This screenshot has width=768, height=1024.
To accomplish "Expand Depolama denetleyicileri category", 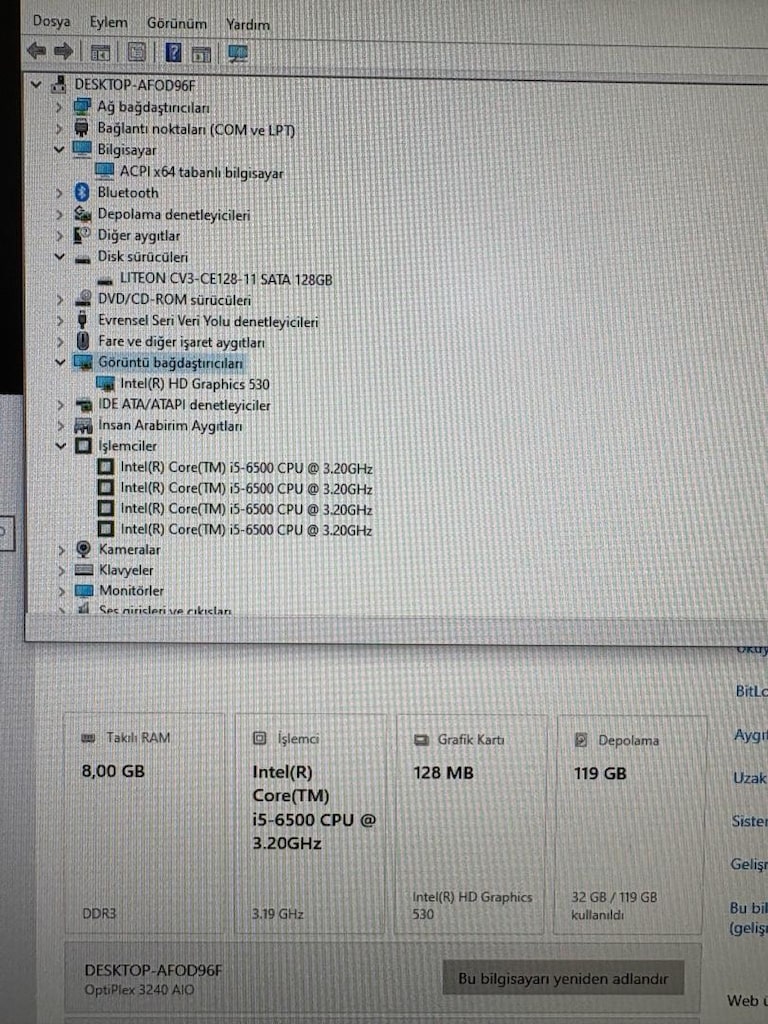I will [x=59, y=214].
